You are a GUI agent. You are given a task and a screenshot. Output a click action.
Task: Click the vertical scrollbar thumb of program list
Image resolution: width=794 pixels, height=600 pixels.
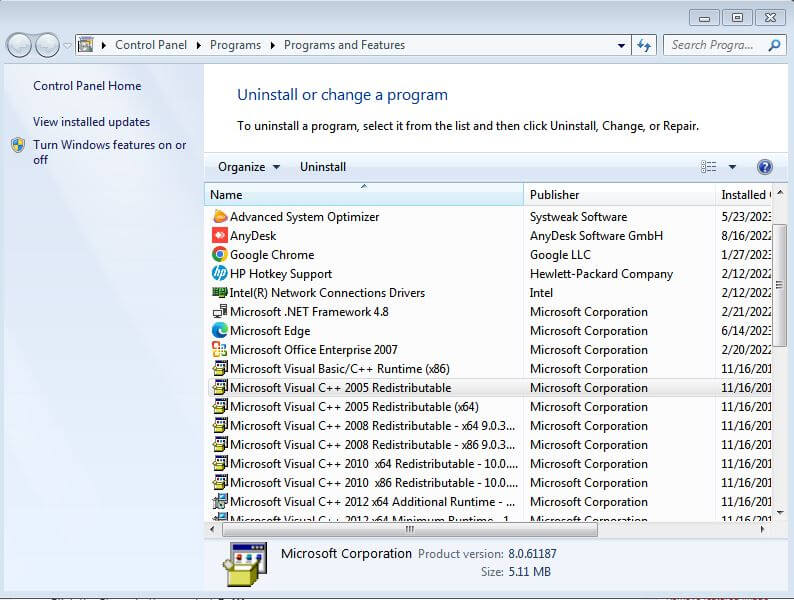point(780,286)
